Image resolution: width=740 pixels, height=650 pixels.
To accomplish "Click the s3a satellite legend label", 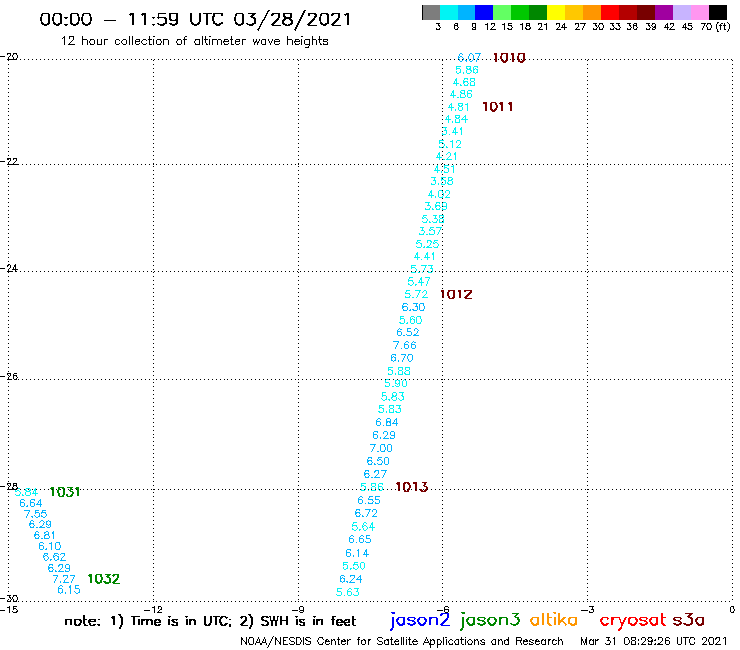I will (x=688, y=620).
